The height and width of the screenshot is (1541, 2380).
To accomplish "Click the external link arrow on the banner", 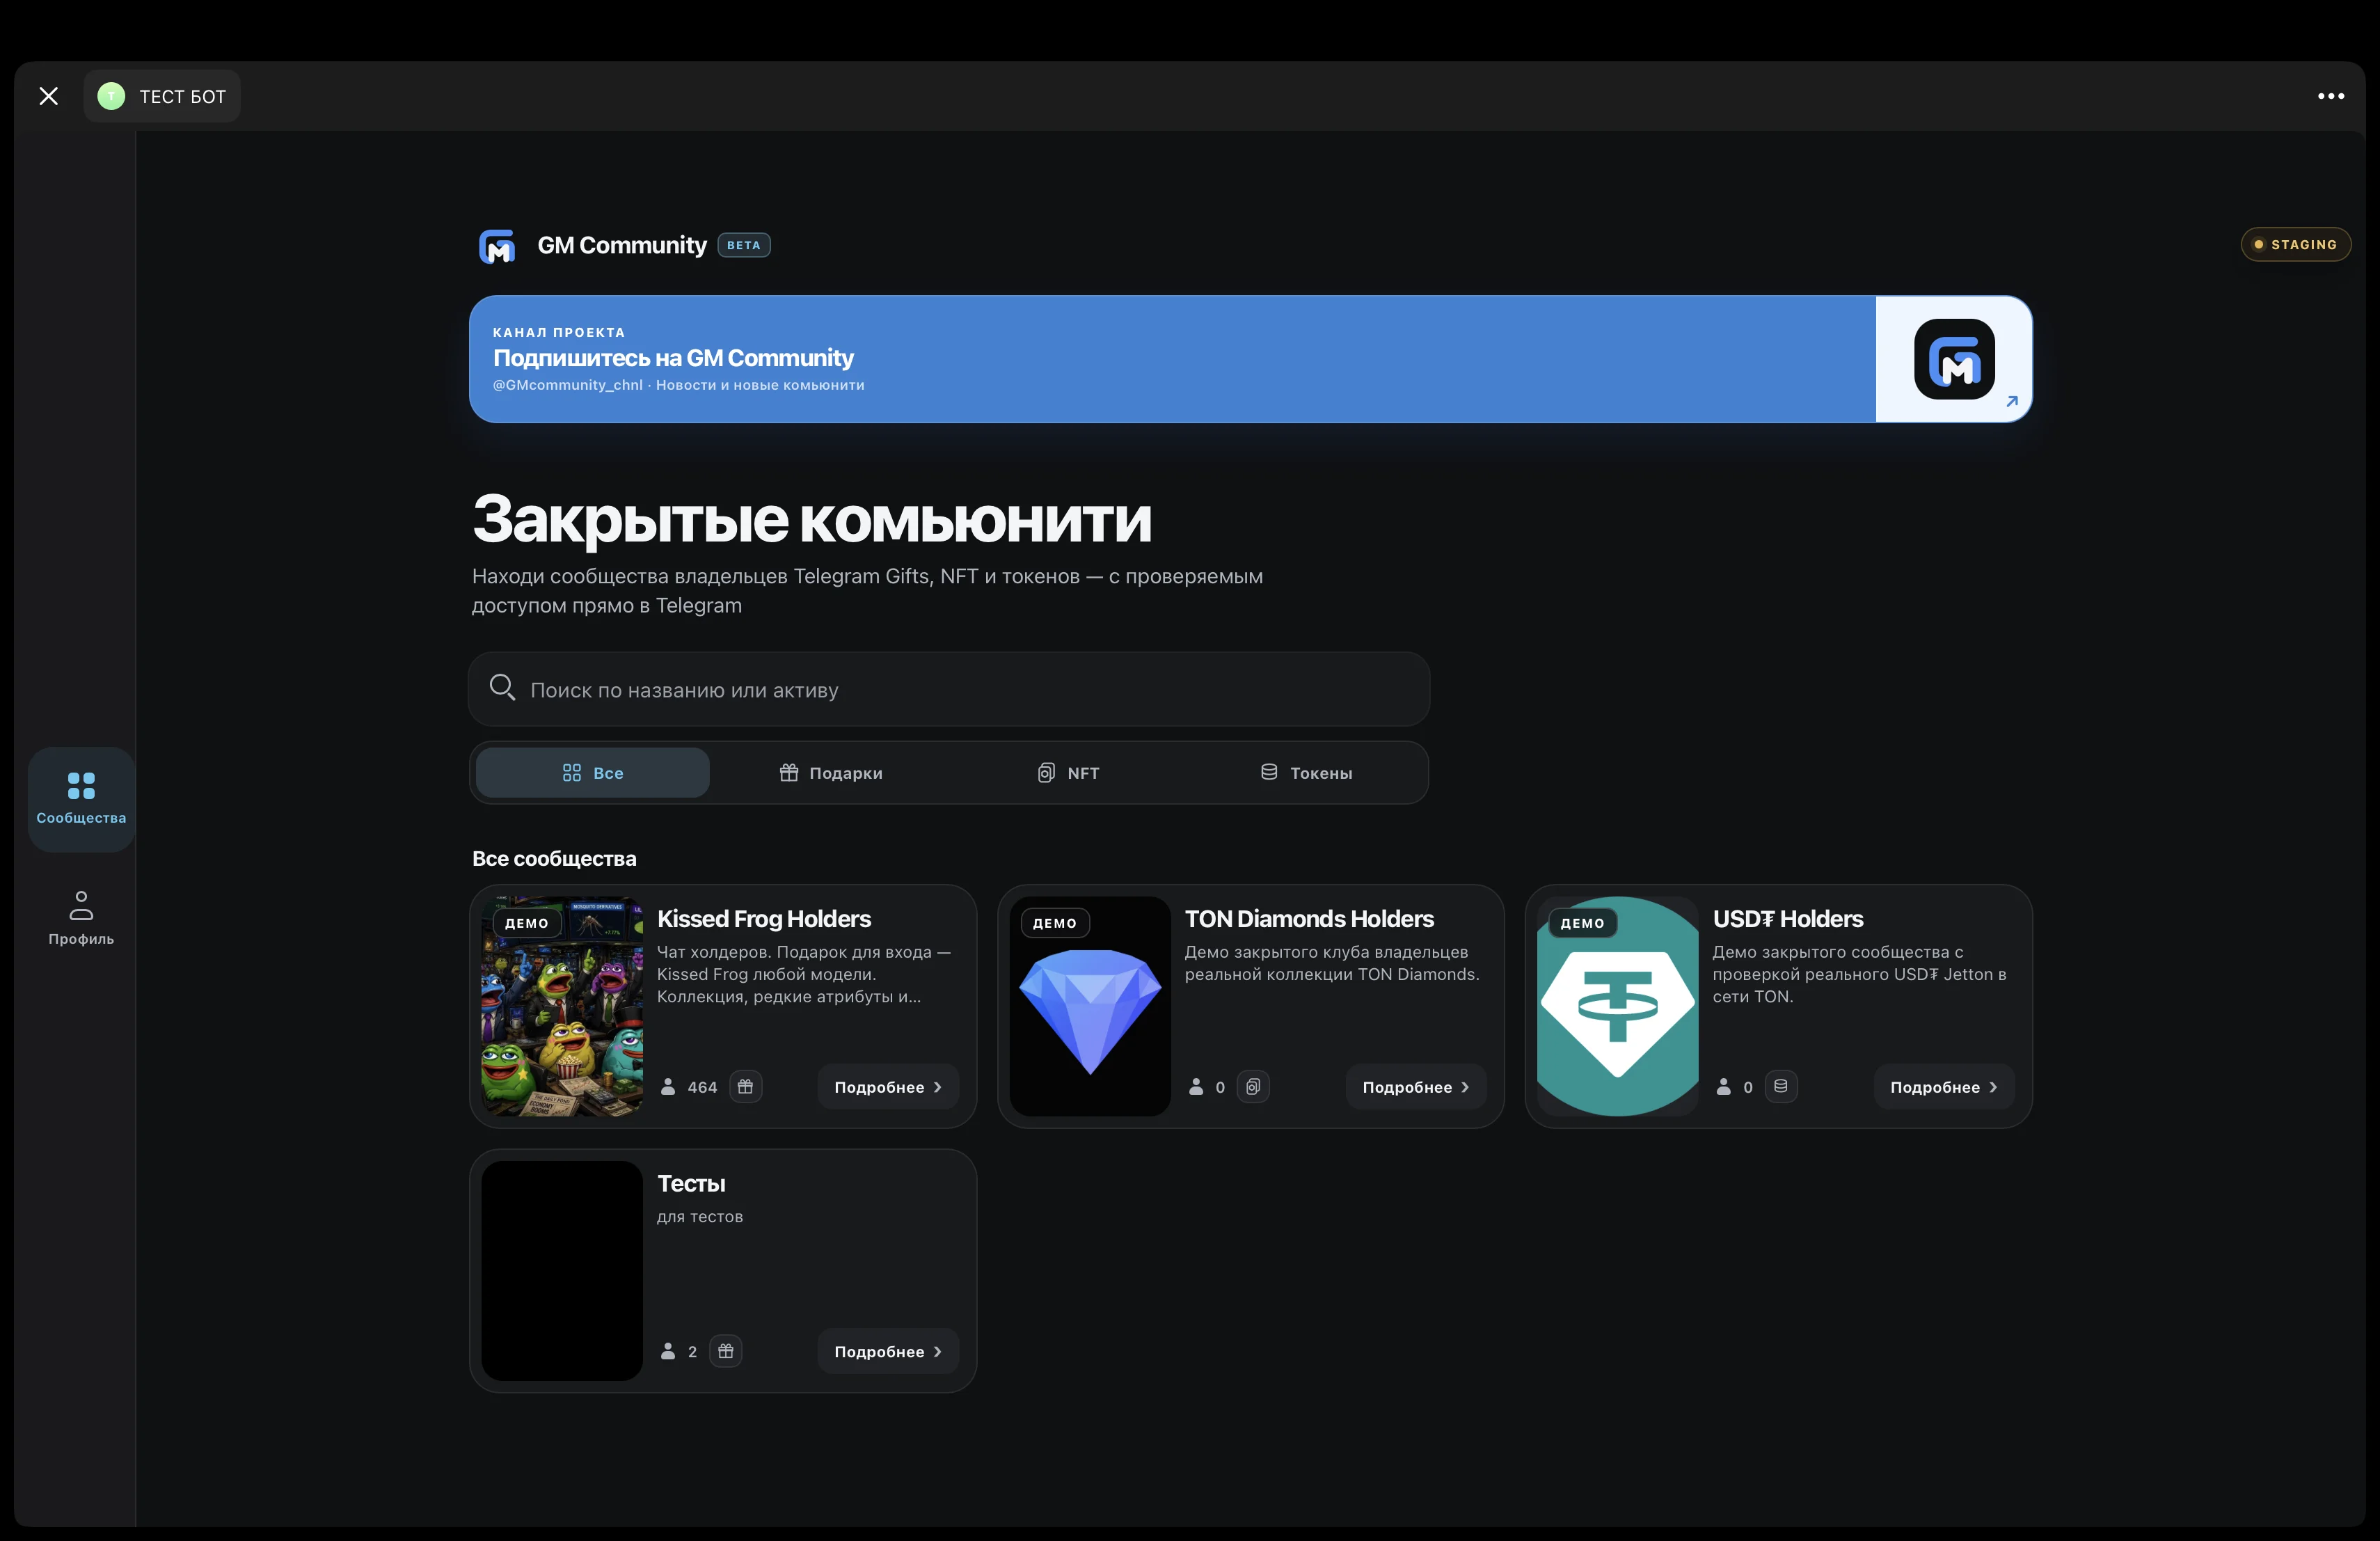I will [x=2012, y=401].
